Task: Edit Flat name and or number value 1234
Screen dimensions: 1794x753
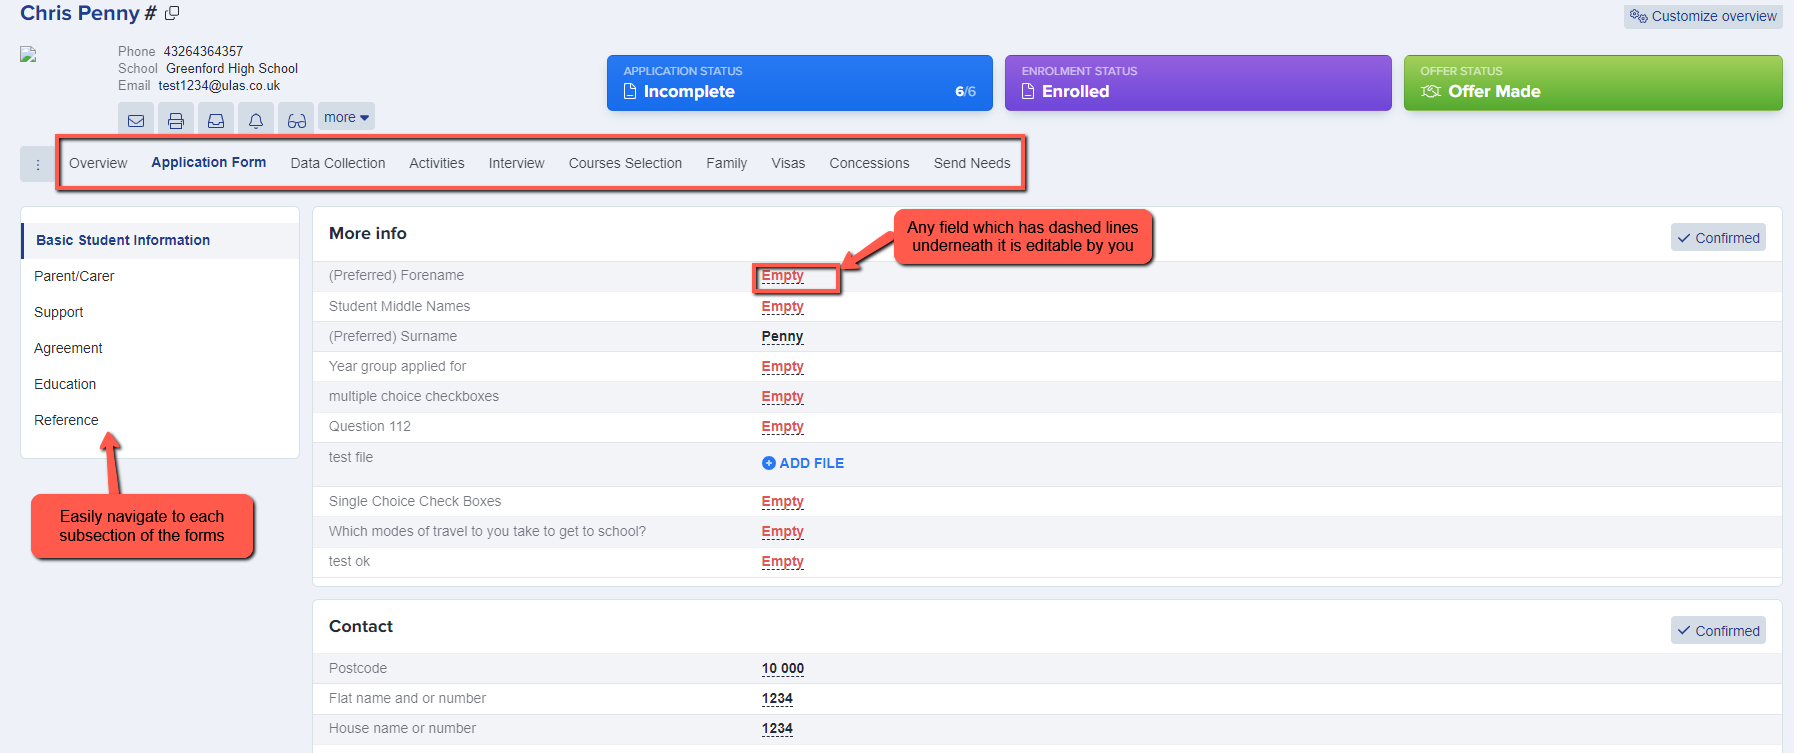Action: [x=777, y=699]
